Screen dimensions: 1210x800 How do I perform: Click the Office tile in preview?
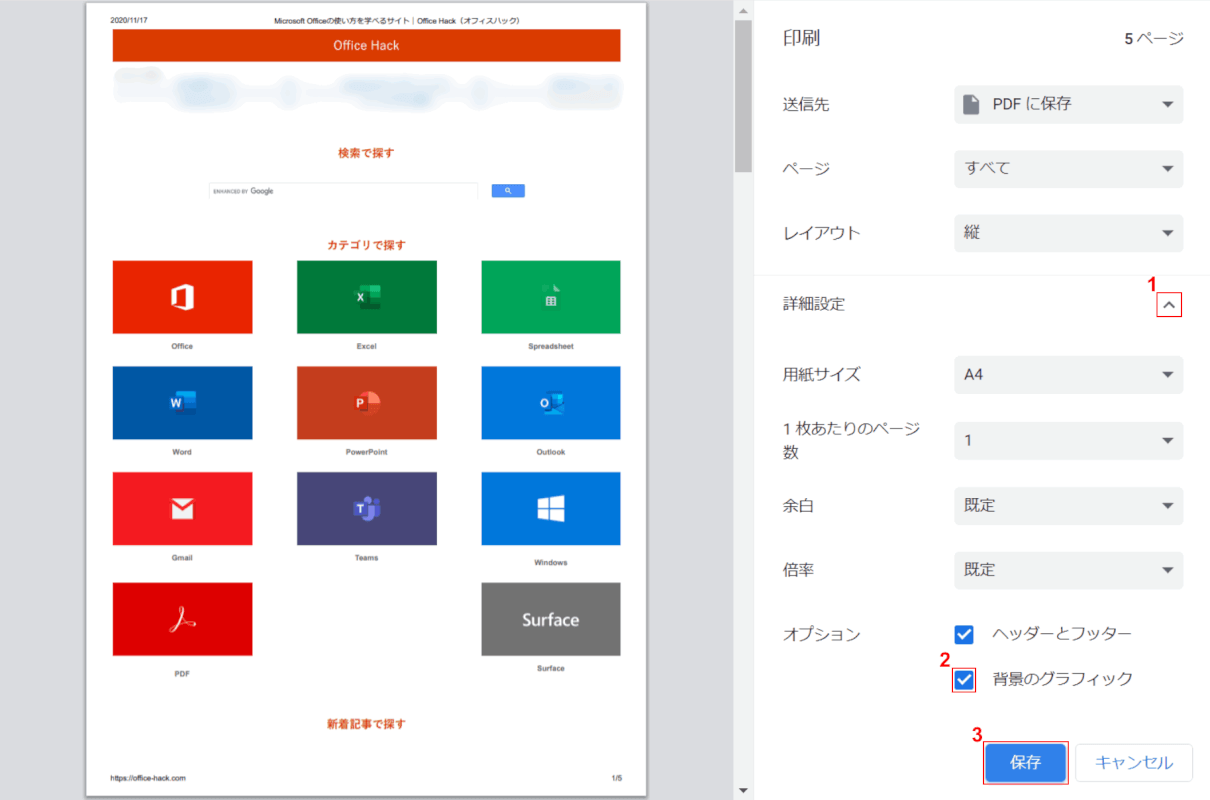coord(182,297)
